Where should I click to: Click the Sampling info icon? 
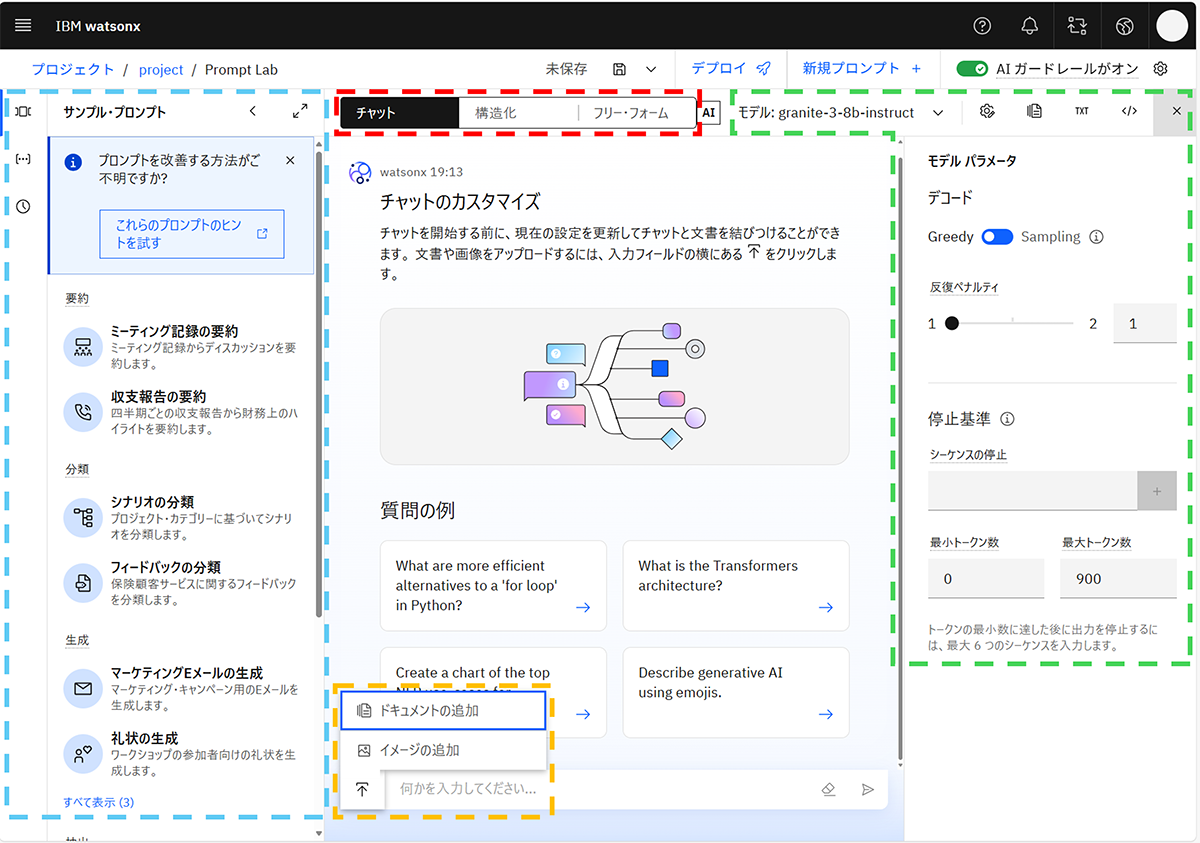tap(1096, 237)
